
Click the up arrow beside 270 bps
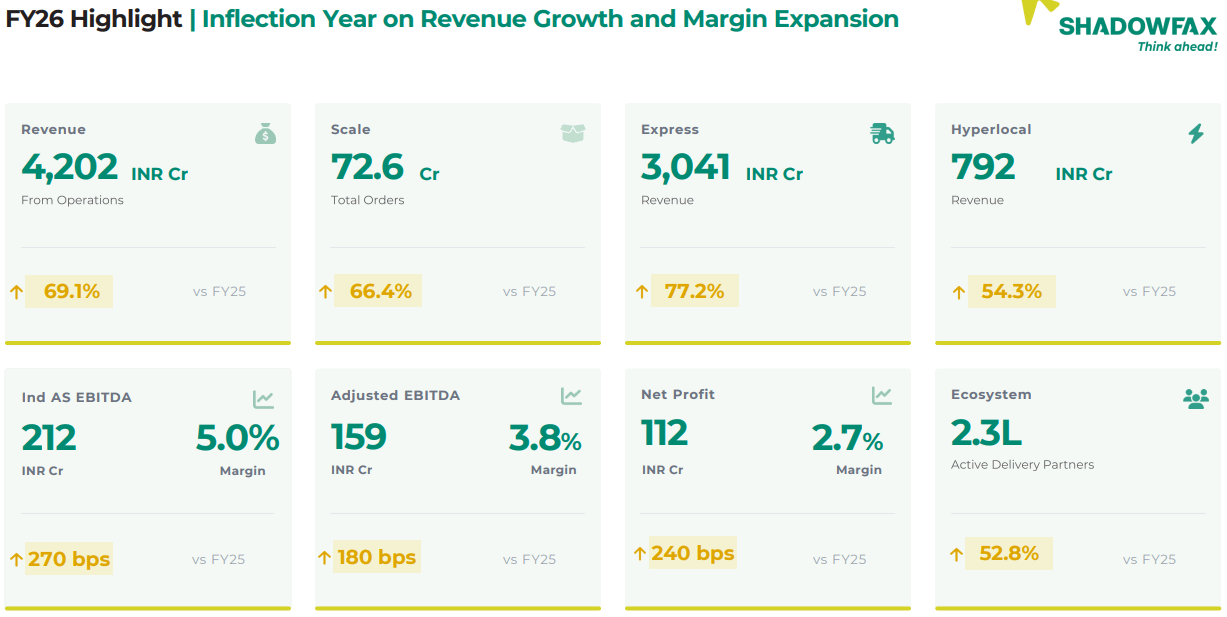16,559
